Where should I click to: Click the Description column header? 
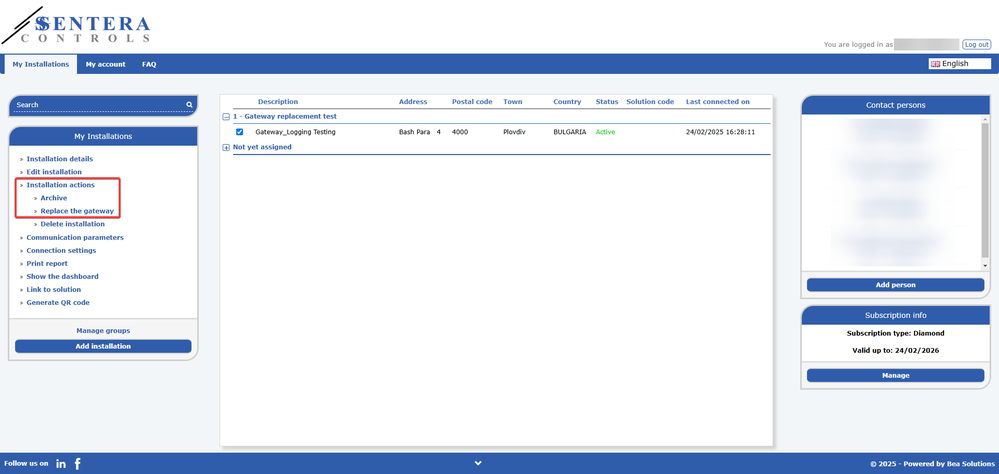coord(278,102)
